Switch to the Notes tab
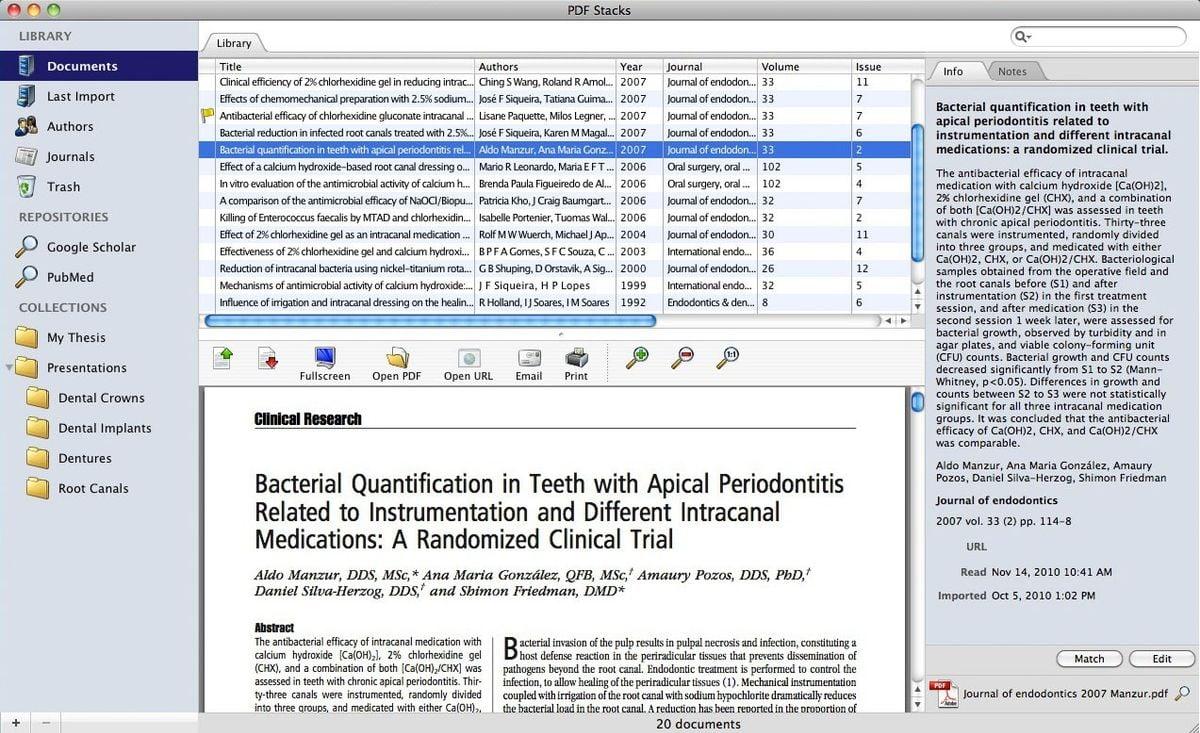Image resolution: width=1200 pixels, height=733 pixels. coord(1012,72)
